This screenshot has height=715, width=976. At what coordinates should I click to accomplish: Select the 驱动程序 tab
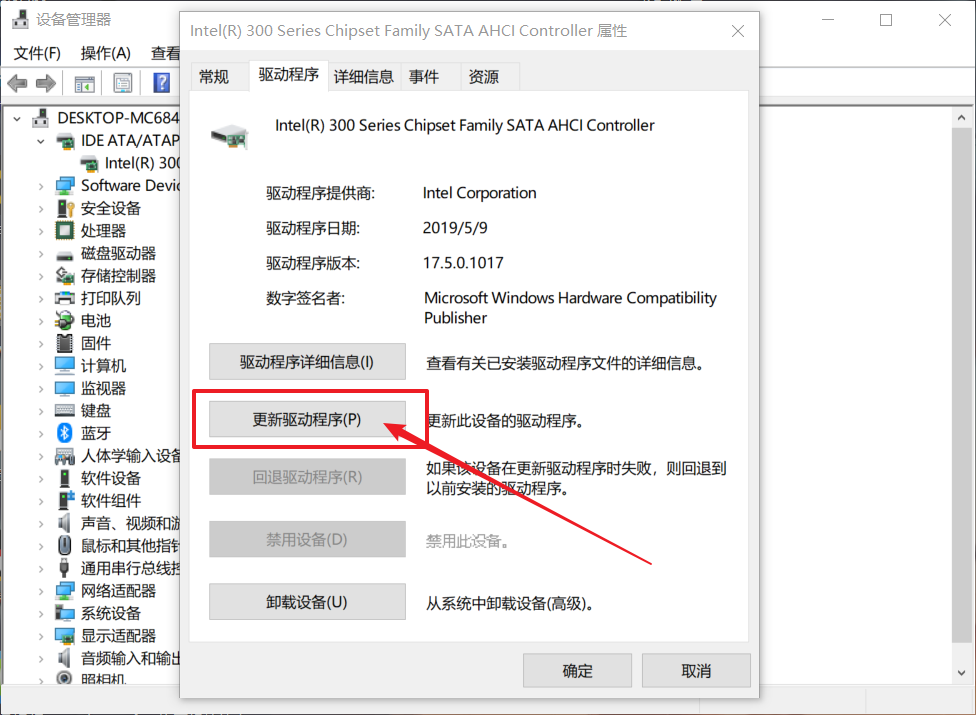pyautogui.click(x=289, y=75)
